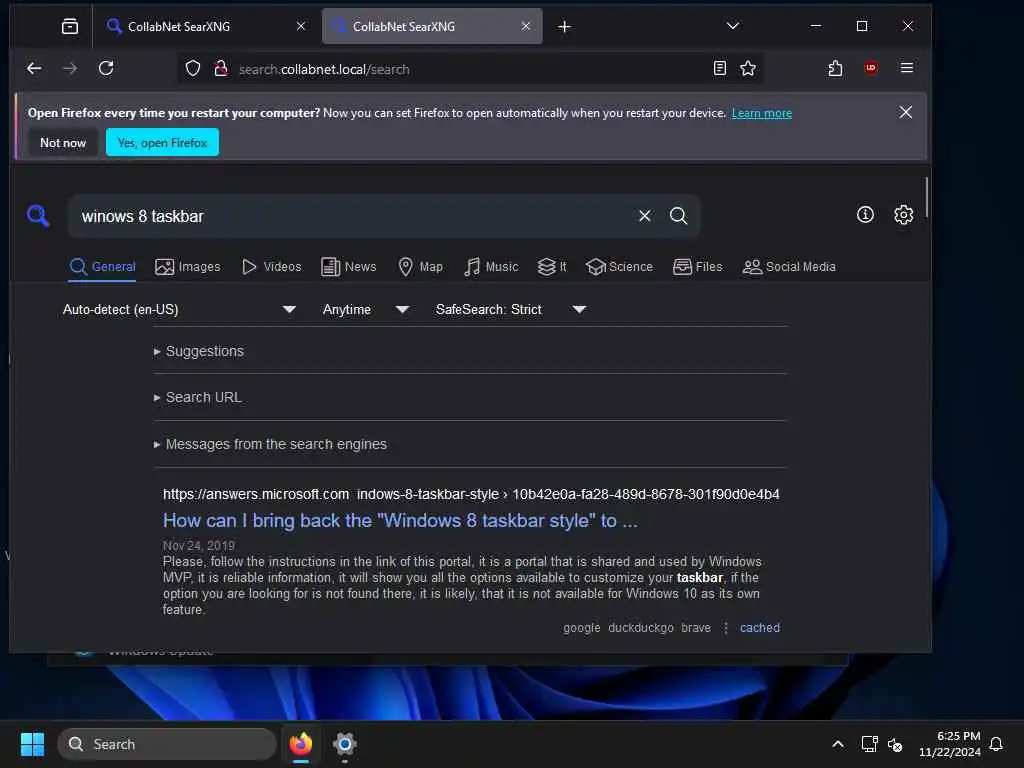Switch to the It category
This screenshot has height=768, width=1024.
pos(552,267)
